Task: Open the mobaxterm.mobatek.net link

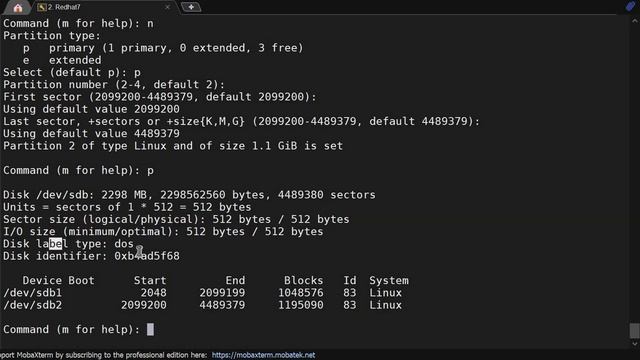Action: (263, 355)
